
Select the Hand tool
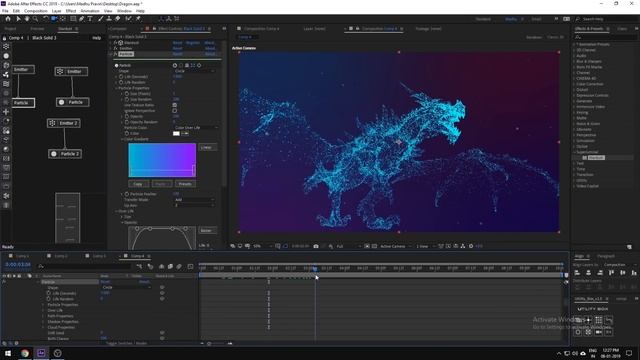[27, 19]
